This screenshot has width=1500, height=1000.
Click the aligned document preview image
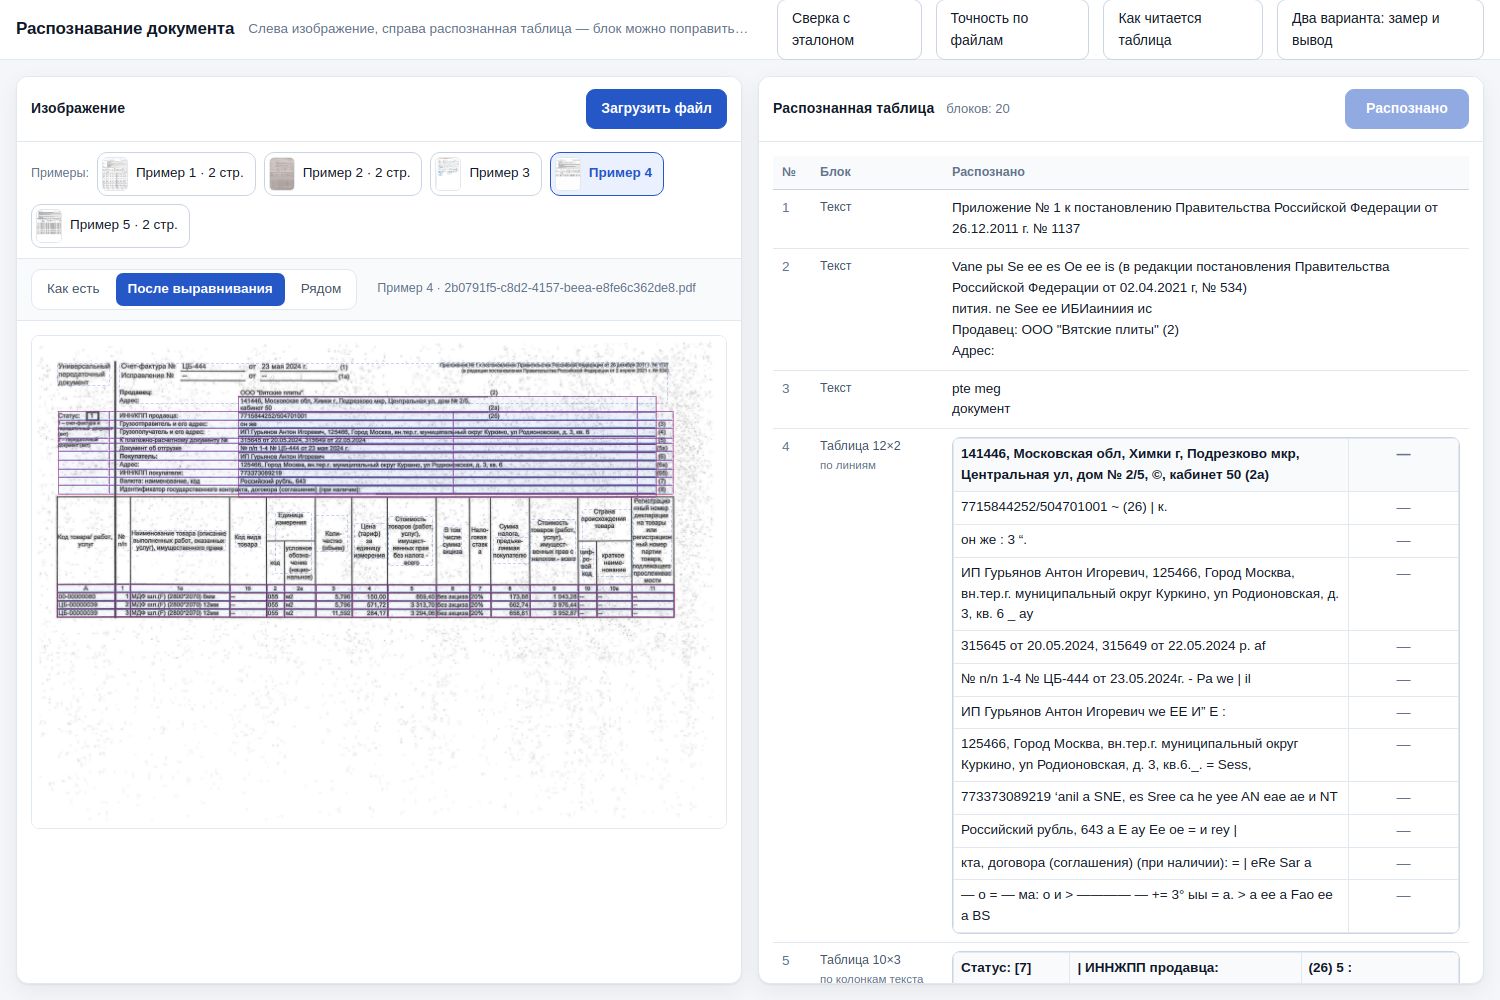[x=379, y=582]
